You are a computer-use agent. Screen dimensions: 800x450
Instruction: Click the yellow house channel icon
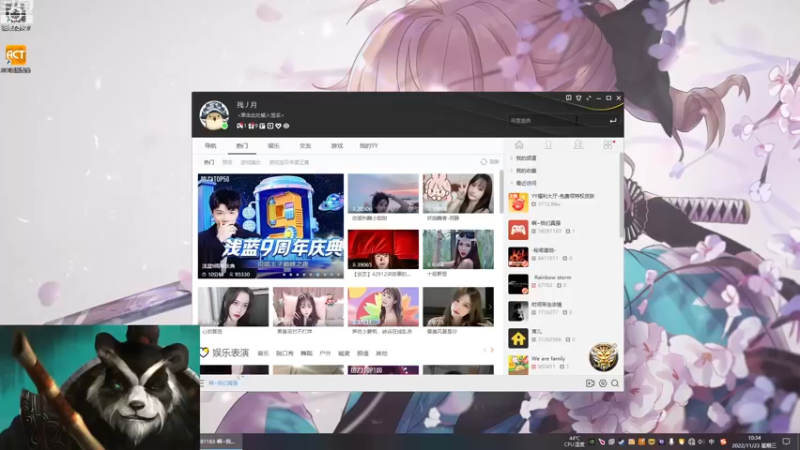point(518,338)
